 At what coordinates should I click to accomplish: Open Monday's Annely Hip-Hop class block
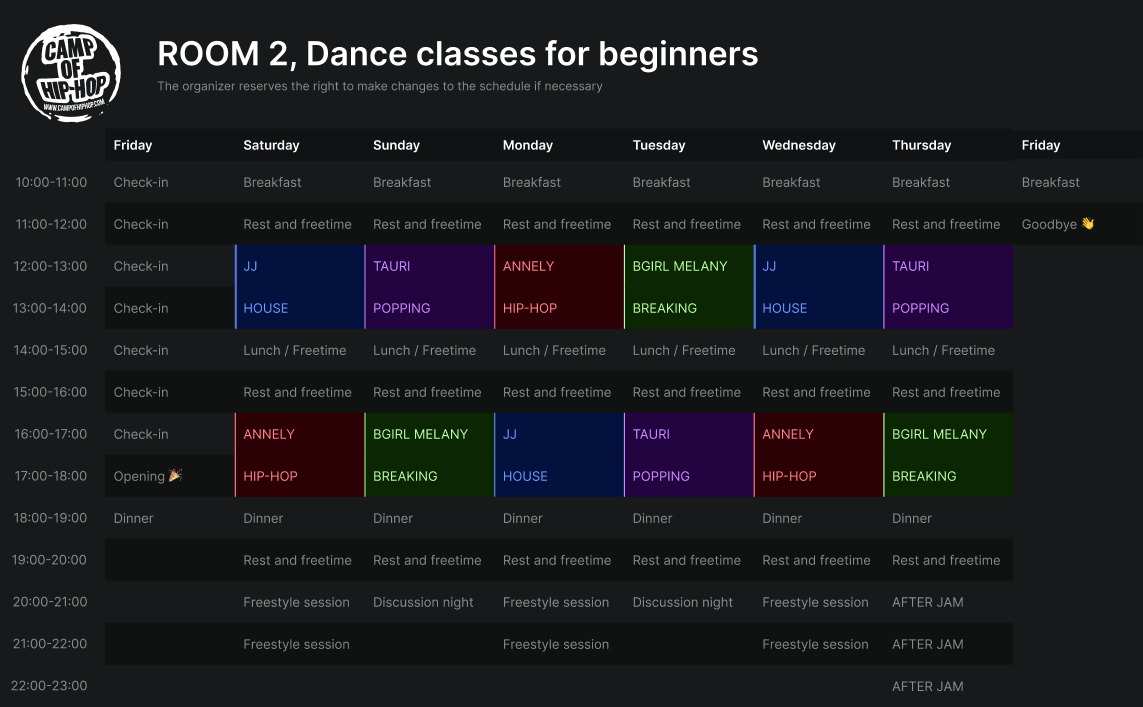pos(558,287)
